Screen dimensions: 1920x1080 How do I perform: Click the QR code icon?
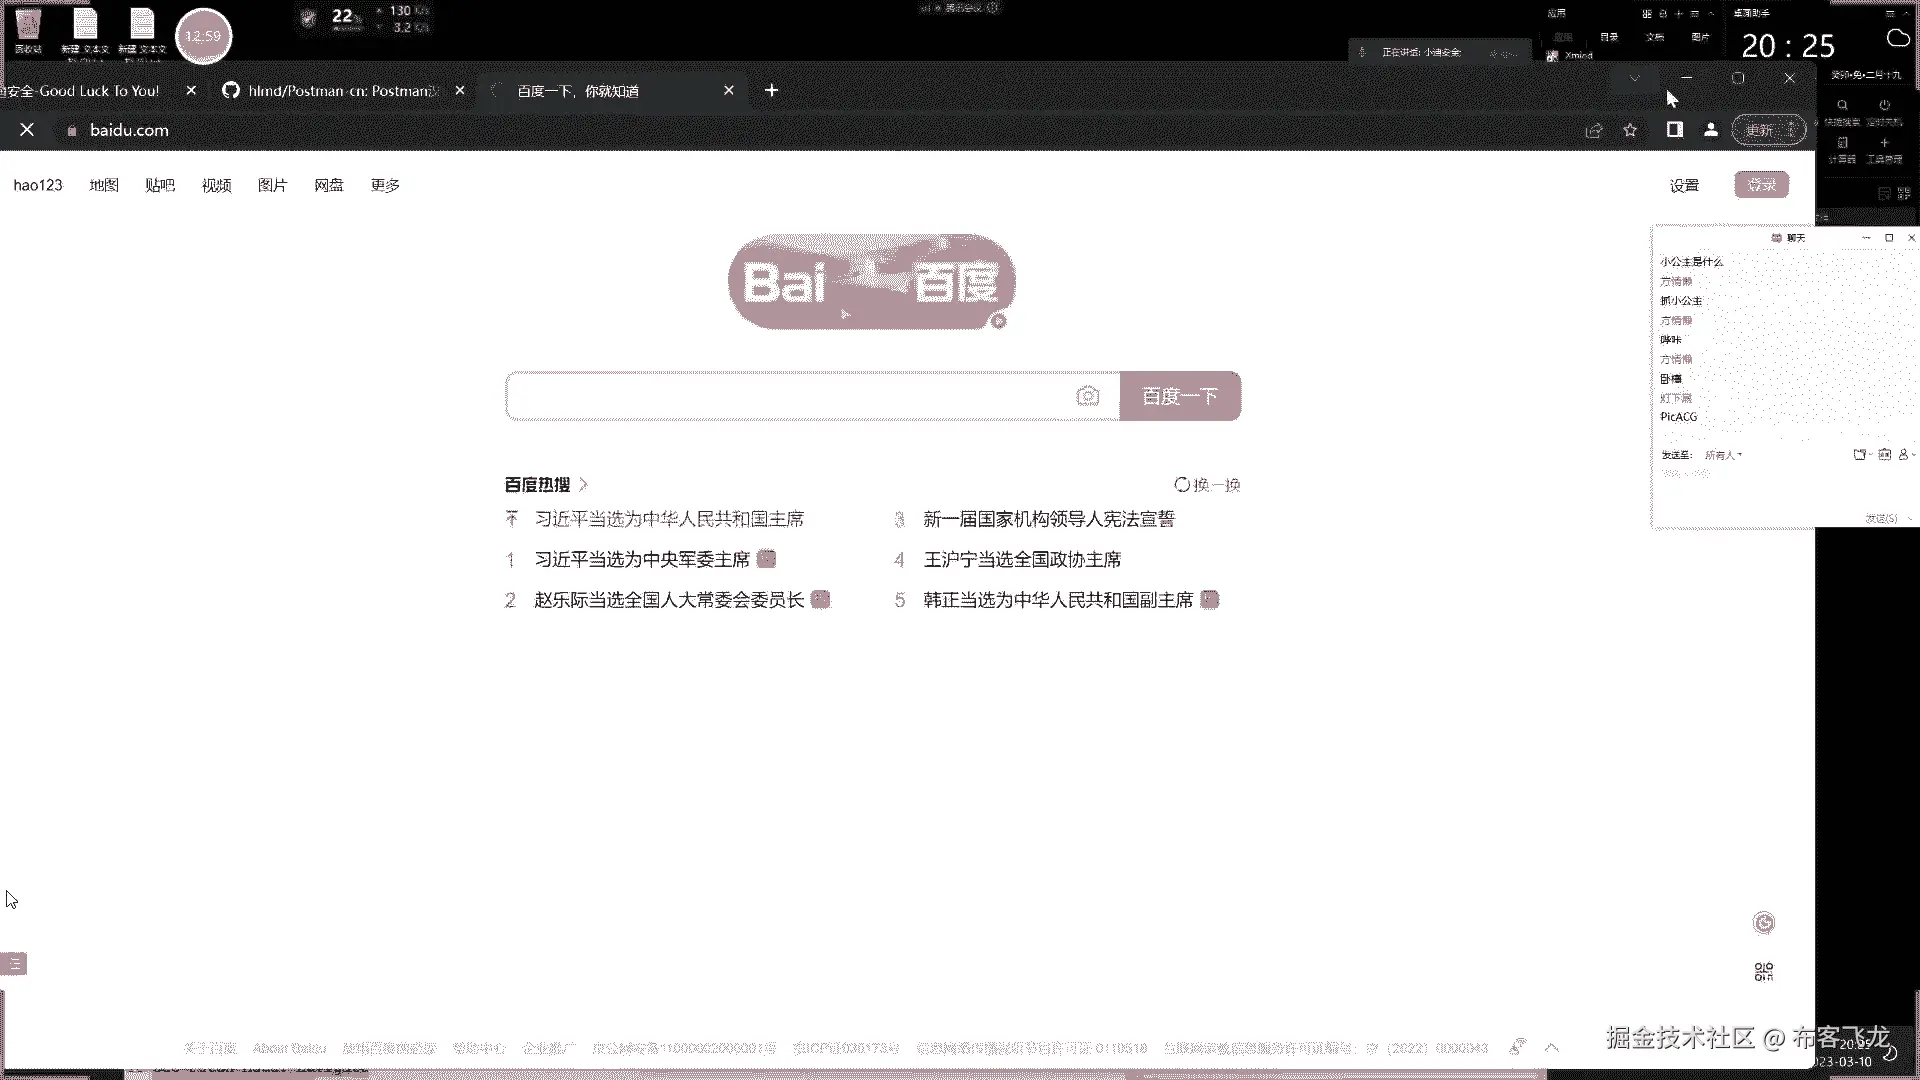point(1764,972)
